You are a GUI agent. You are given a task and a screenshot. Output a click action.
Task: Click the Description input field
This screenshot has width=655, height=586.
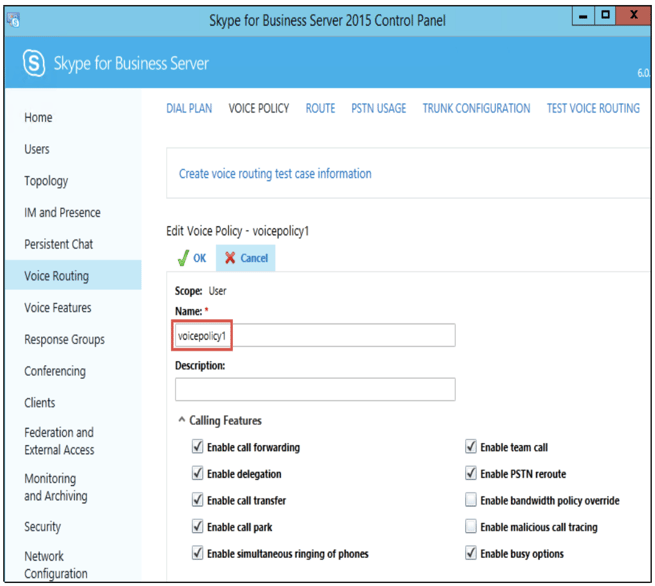pyautogui.click(x=315, y=389)
